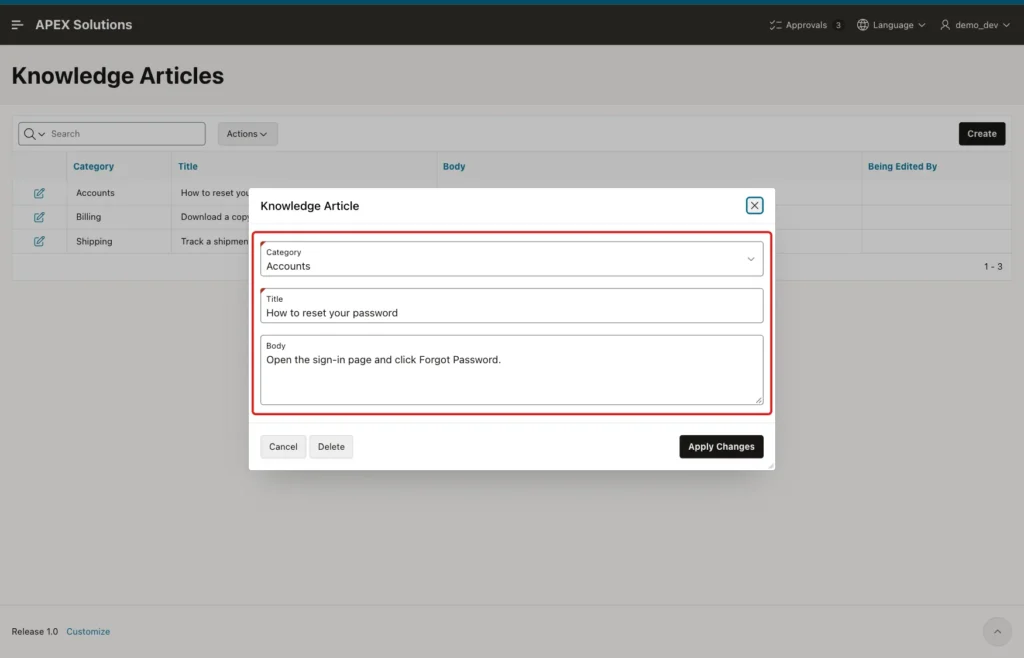Open the Customize link in footer
1024x658 pixels.
click(88, 632)
